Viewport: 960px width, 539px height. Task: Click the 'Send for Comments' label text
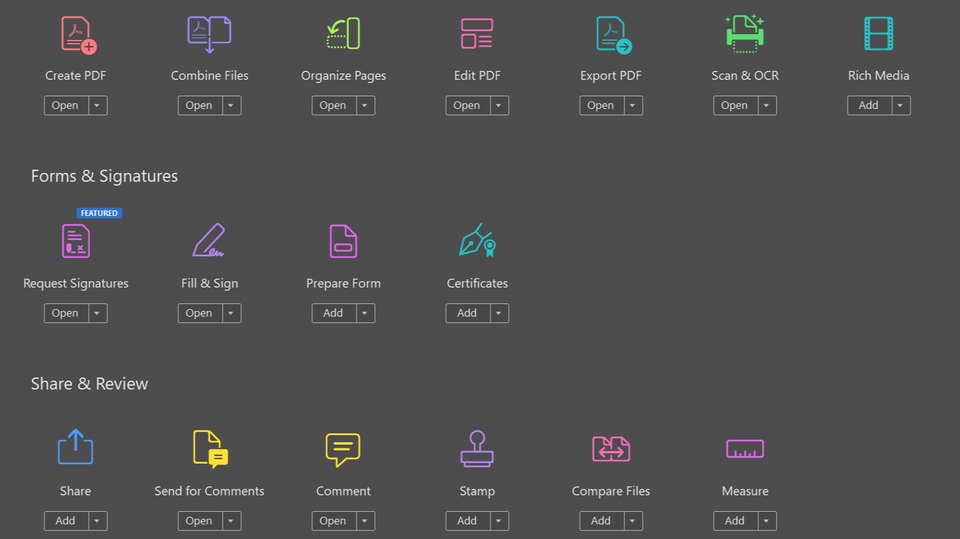209,491
